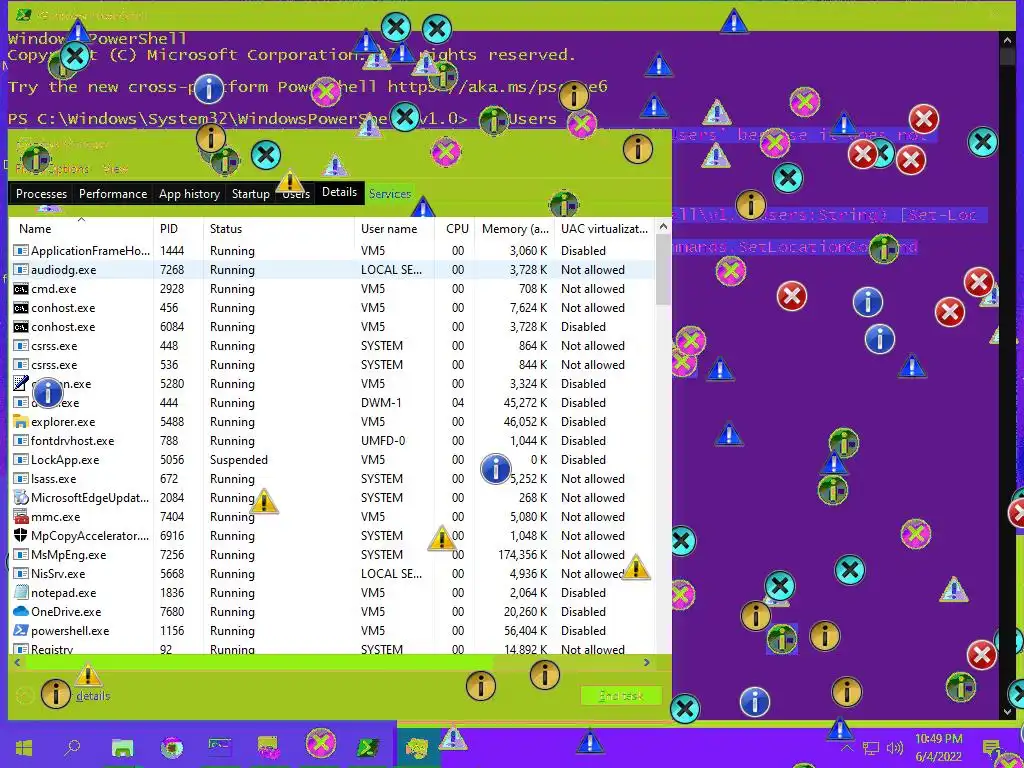The height and width of the screenshot is (768, 1024).
Task: Select the powershell.exe process name
Action: click(70, 631)
